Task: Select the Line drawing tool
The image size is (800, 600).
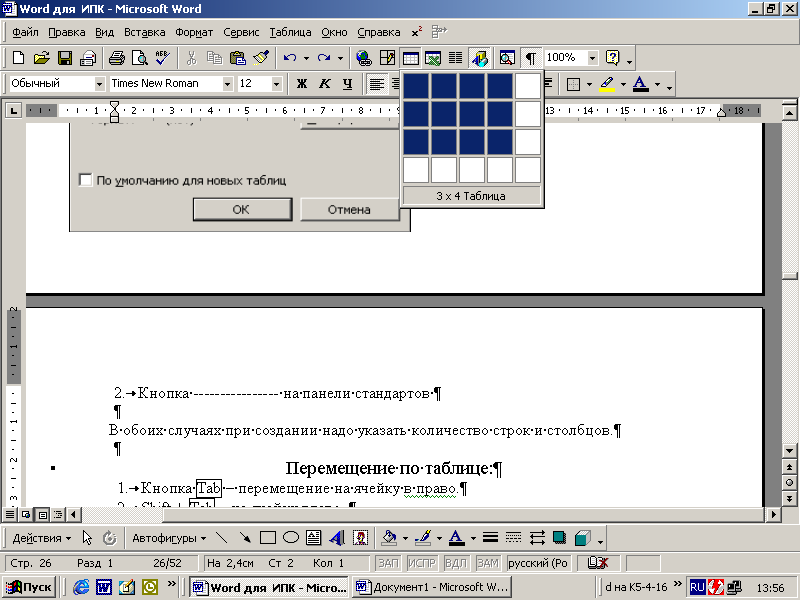Action: coord(221,538)
